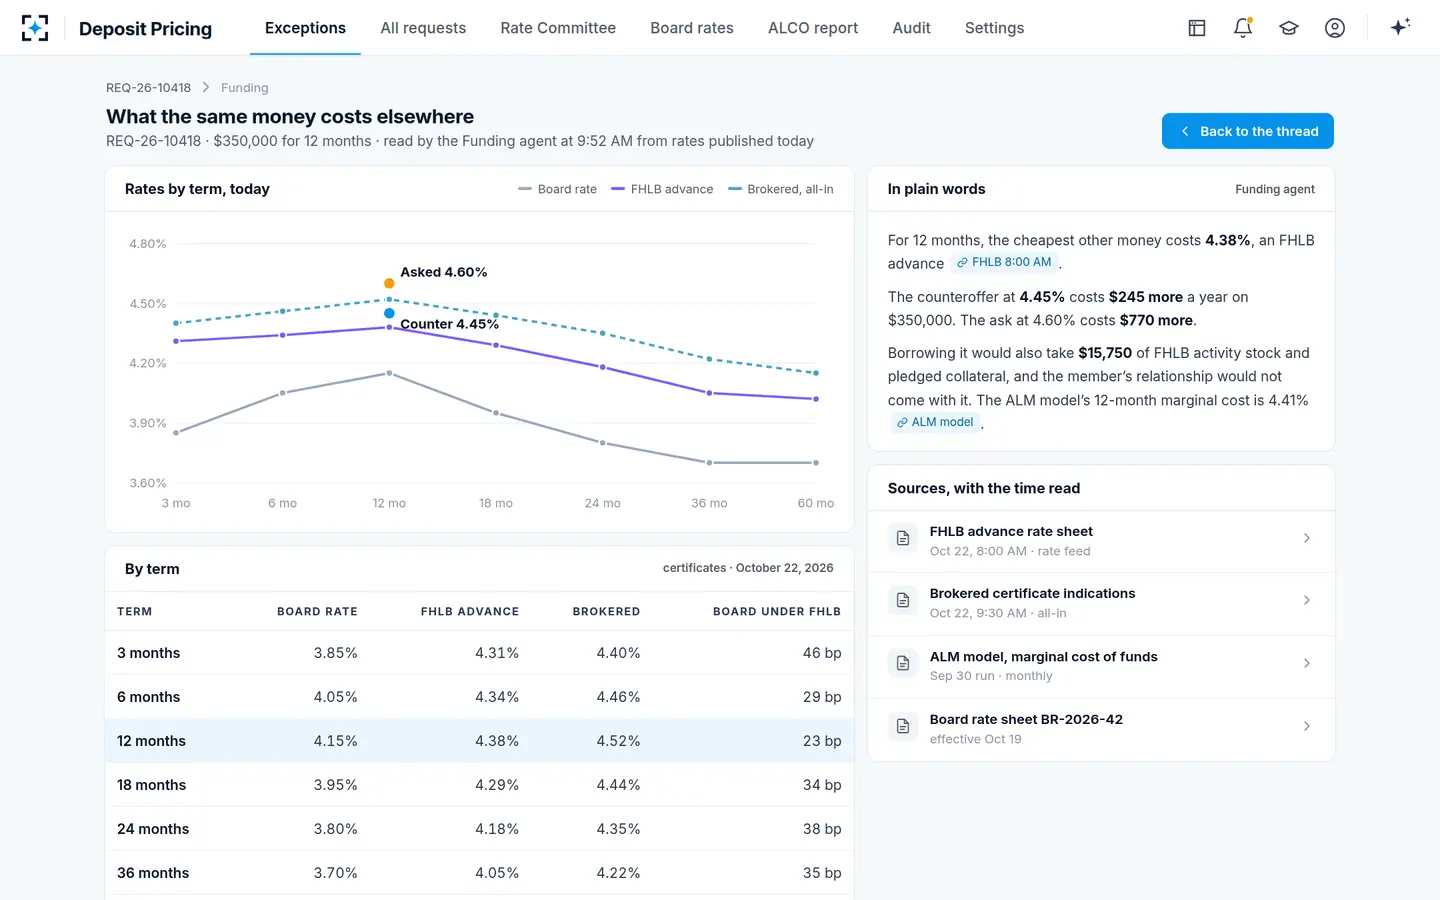Toggle FHLB advance legend series

tap(662, 189)
